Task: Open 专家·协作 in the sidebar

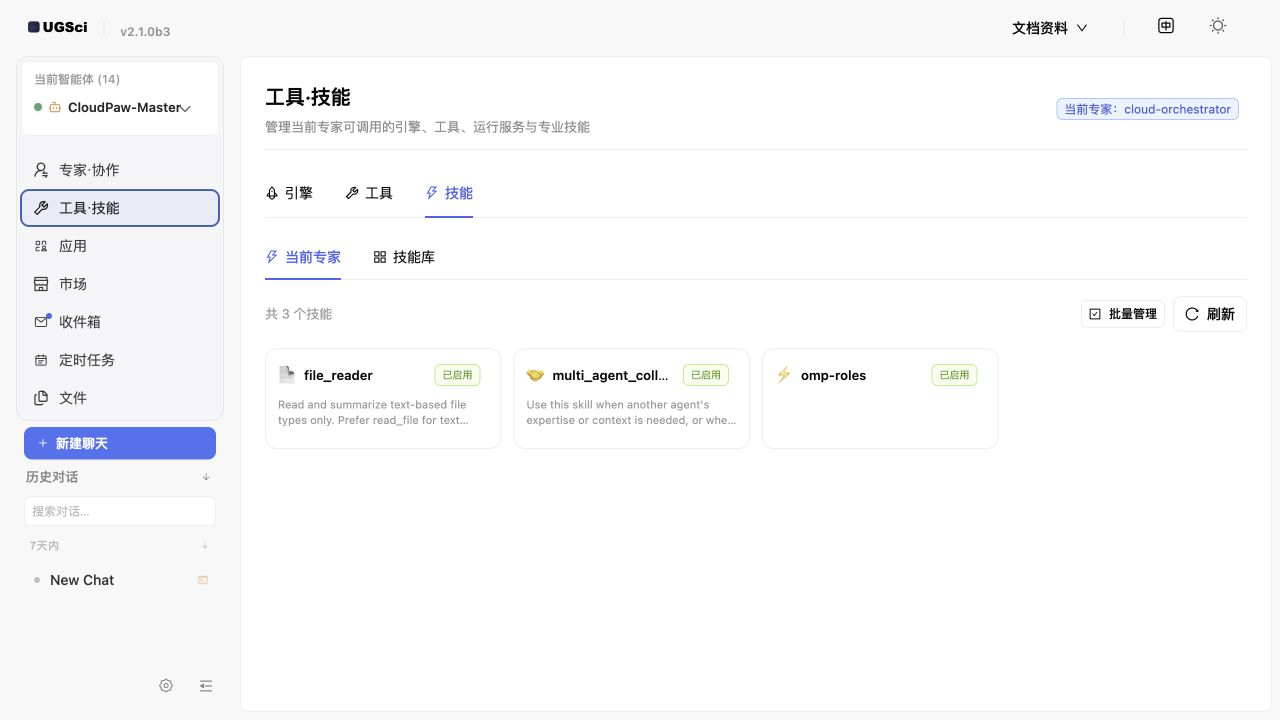Action: [x=120, y=170]
